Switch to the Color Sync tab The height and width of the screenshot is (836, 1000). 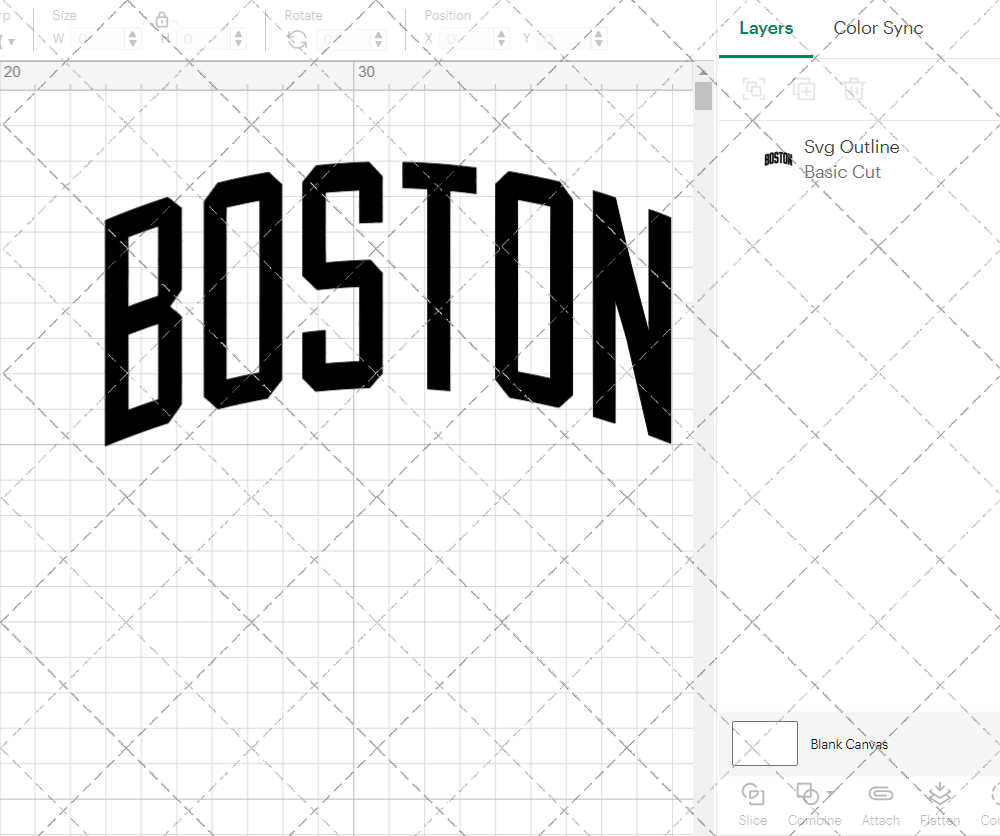click(x=878, y=28)
